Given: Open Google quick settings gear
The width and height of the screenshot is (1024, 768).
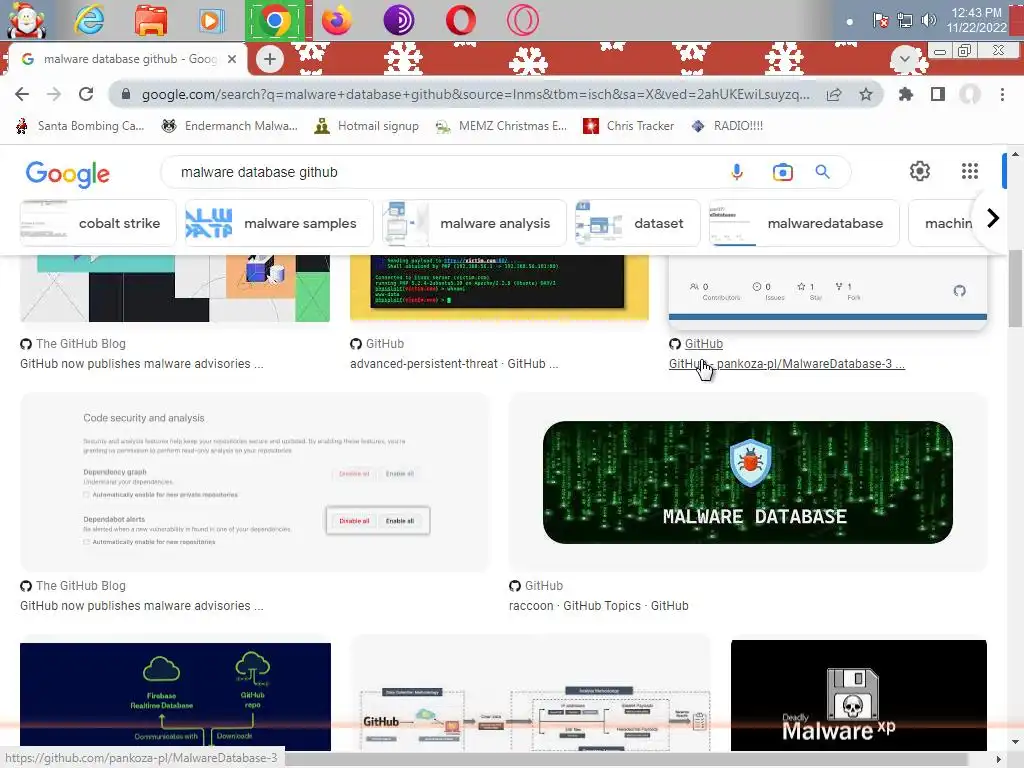Looking at the screenshot, I should pos(920,171).
